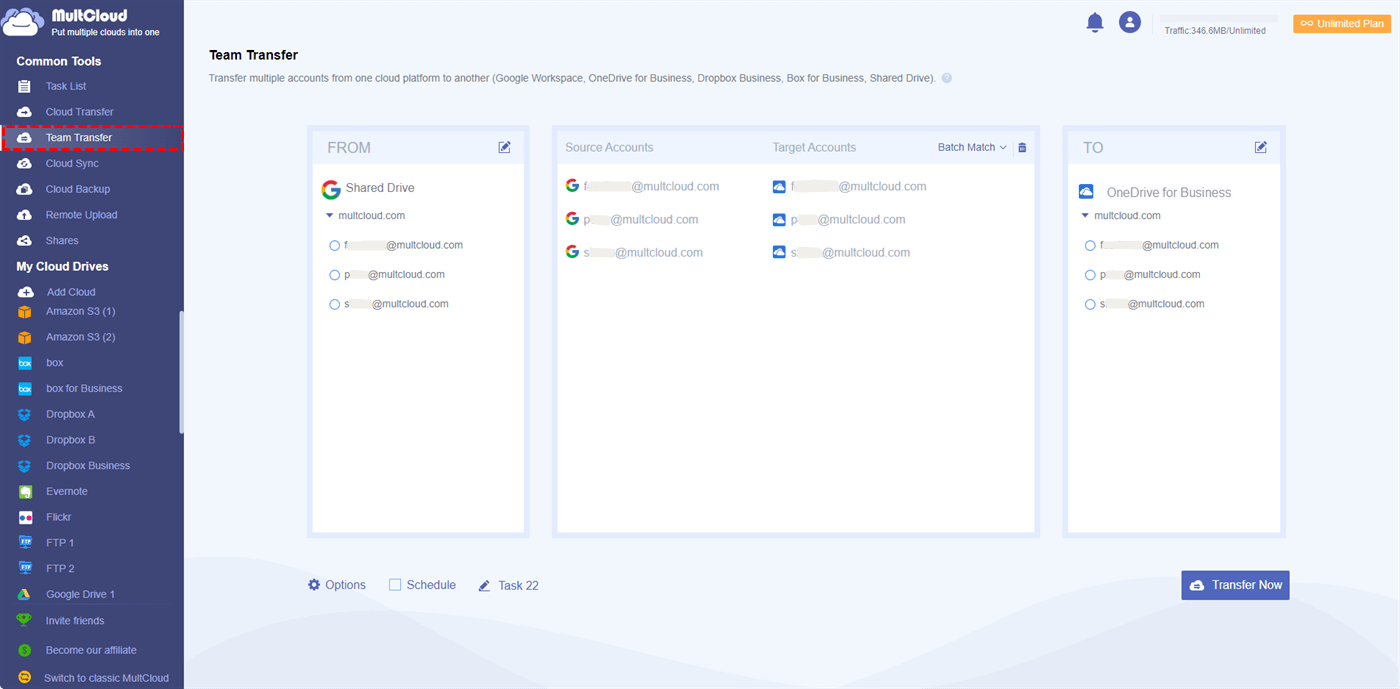Collapse multcloud.com domain in FROM panel
This screenshot has width=1400, height=689.
coord(329,216)
